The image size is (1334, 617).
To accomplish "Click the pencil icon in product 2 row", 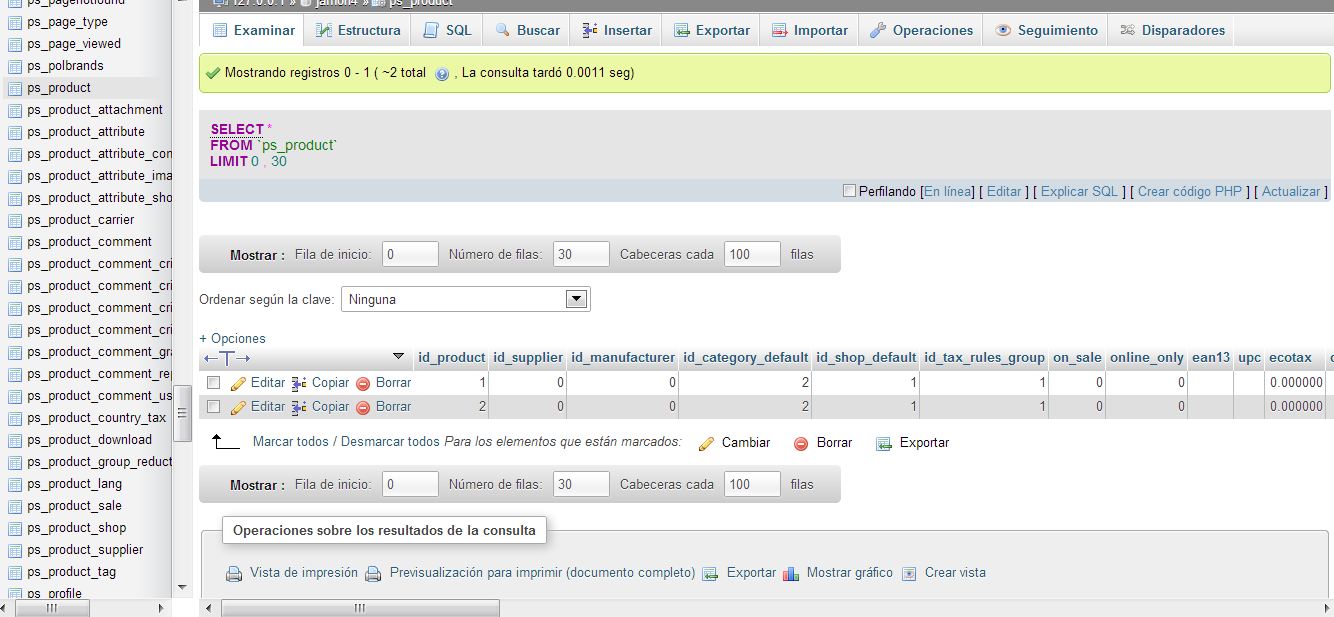I will pos(238,407).
